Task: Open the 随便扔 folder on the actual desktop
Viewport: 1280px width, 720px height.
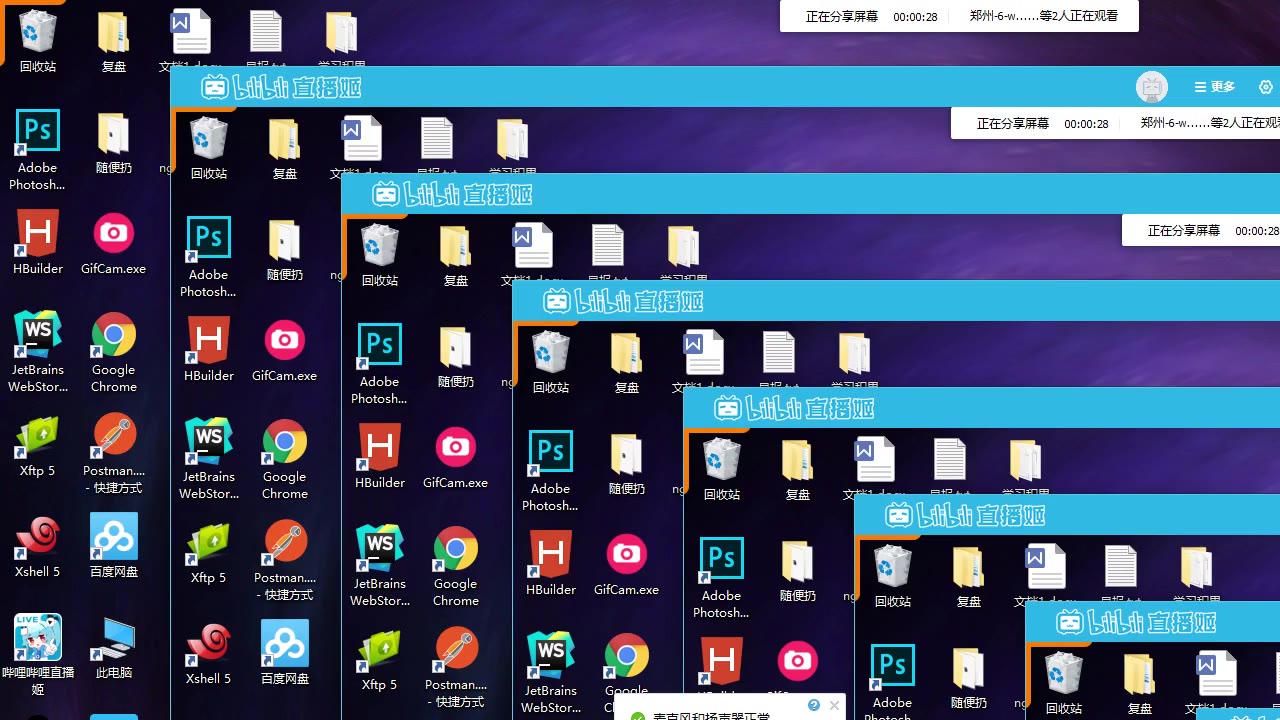Action: coord(114,143)
